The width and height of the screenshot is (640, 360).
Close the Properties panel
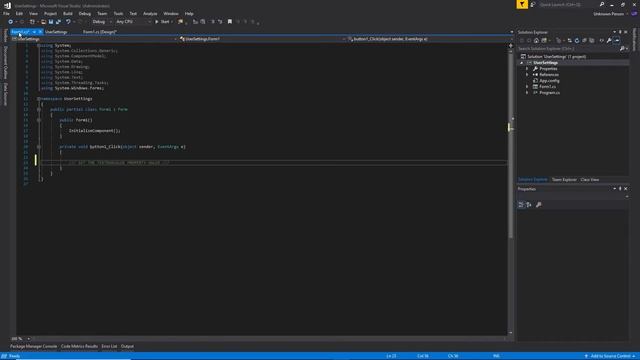626,189
